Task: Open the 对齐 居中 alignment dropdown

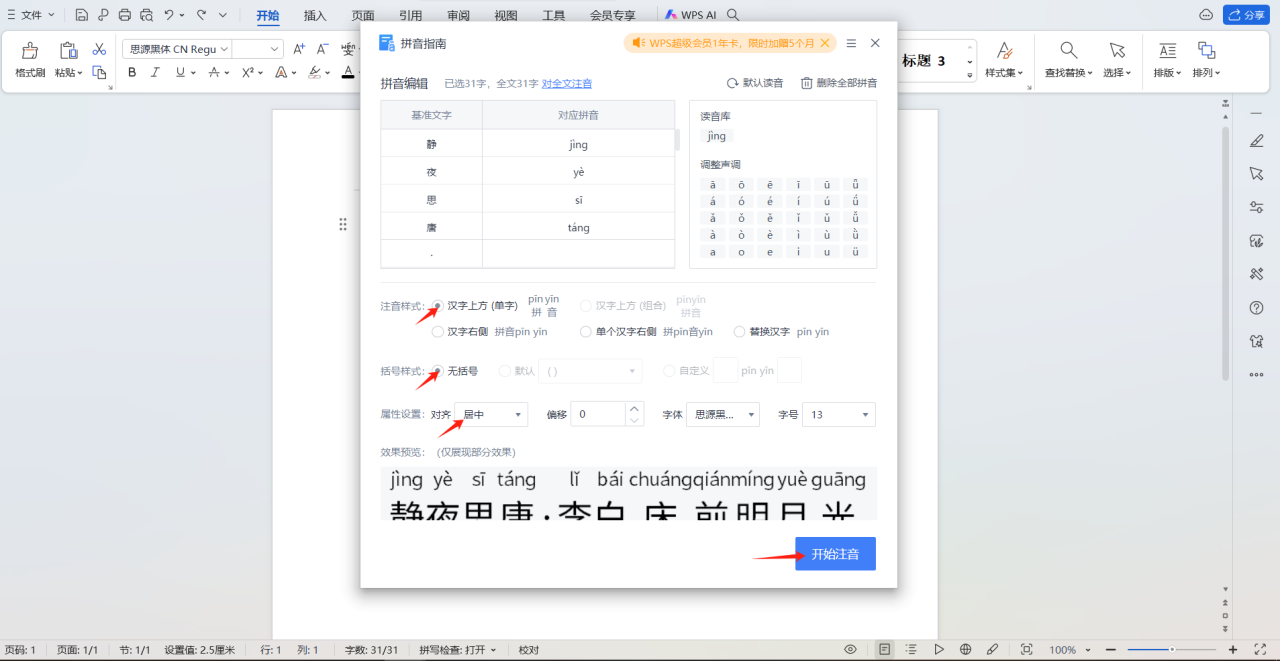Action: click(x=491, y=414)
